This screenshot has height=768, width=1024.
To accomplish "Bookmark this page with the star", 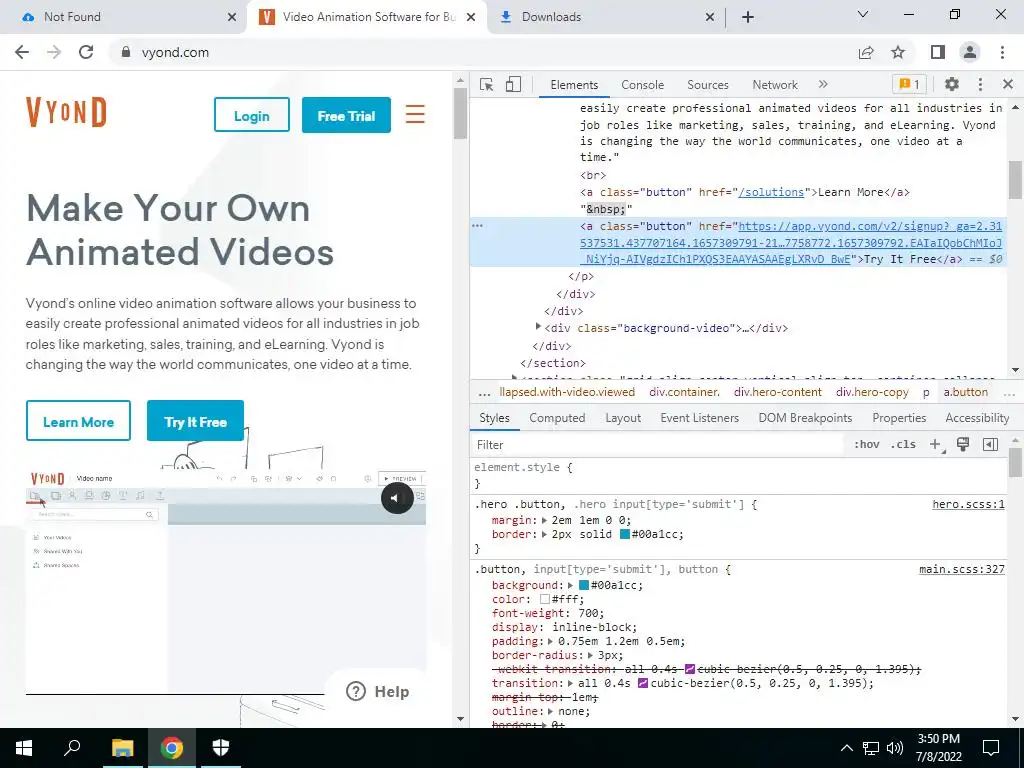I will pyautogui.click(x=898, y=52).
